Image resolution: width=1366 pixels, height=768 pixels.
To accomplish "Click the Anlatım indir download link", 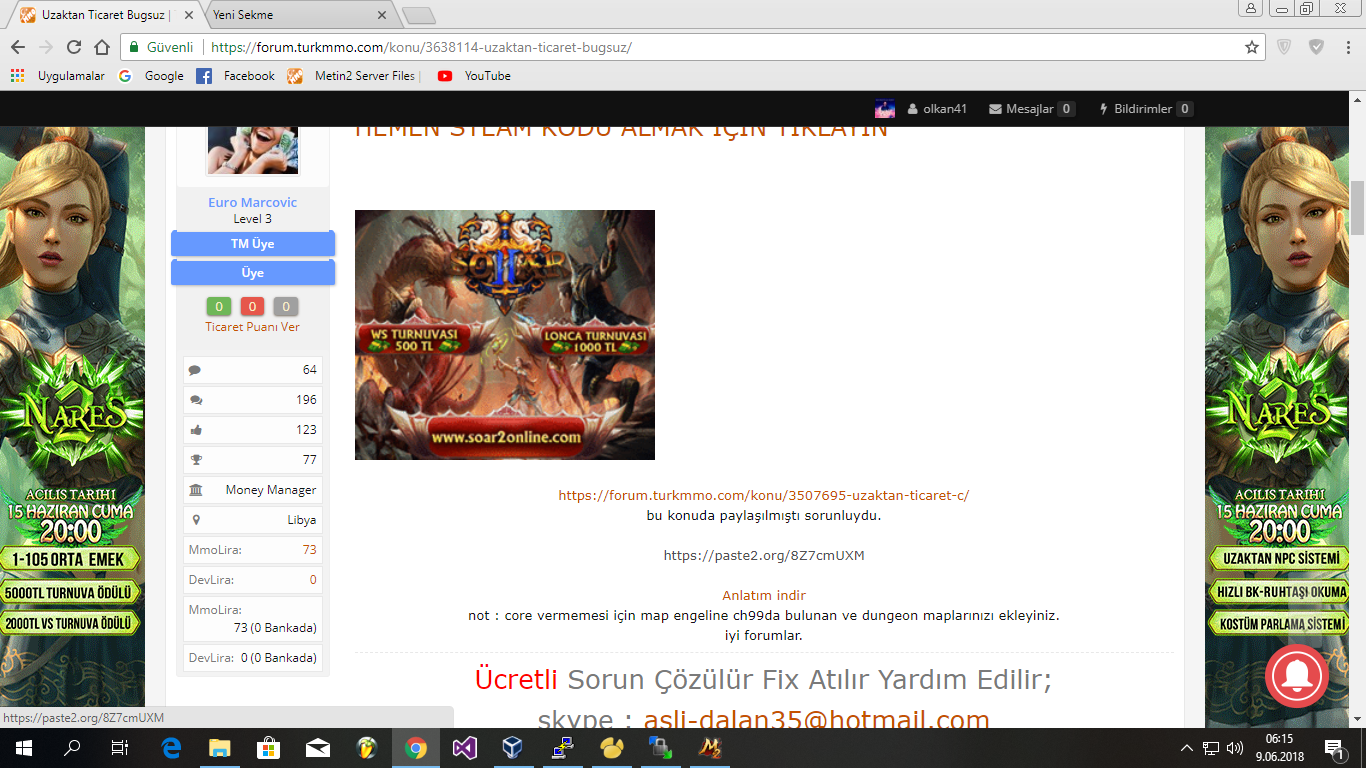I will tap(764, 595).
